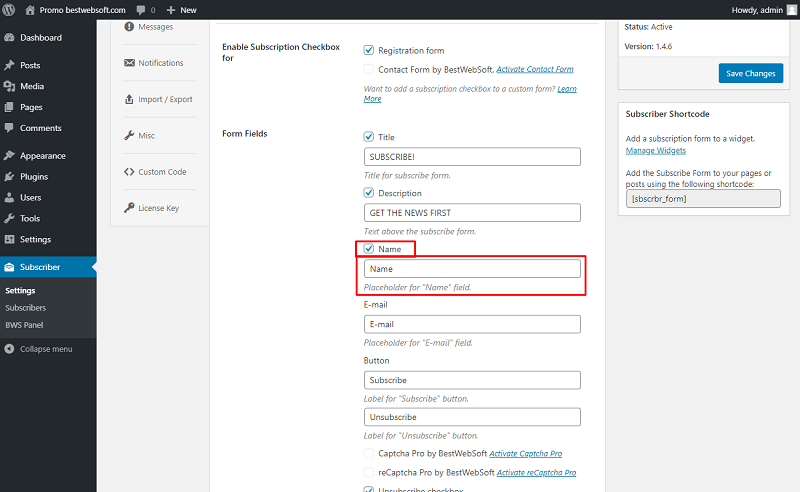Click the GET THE NEWS FIRST description field
This screenshot has width=800, height=492.
pos(472,212)
